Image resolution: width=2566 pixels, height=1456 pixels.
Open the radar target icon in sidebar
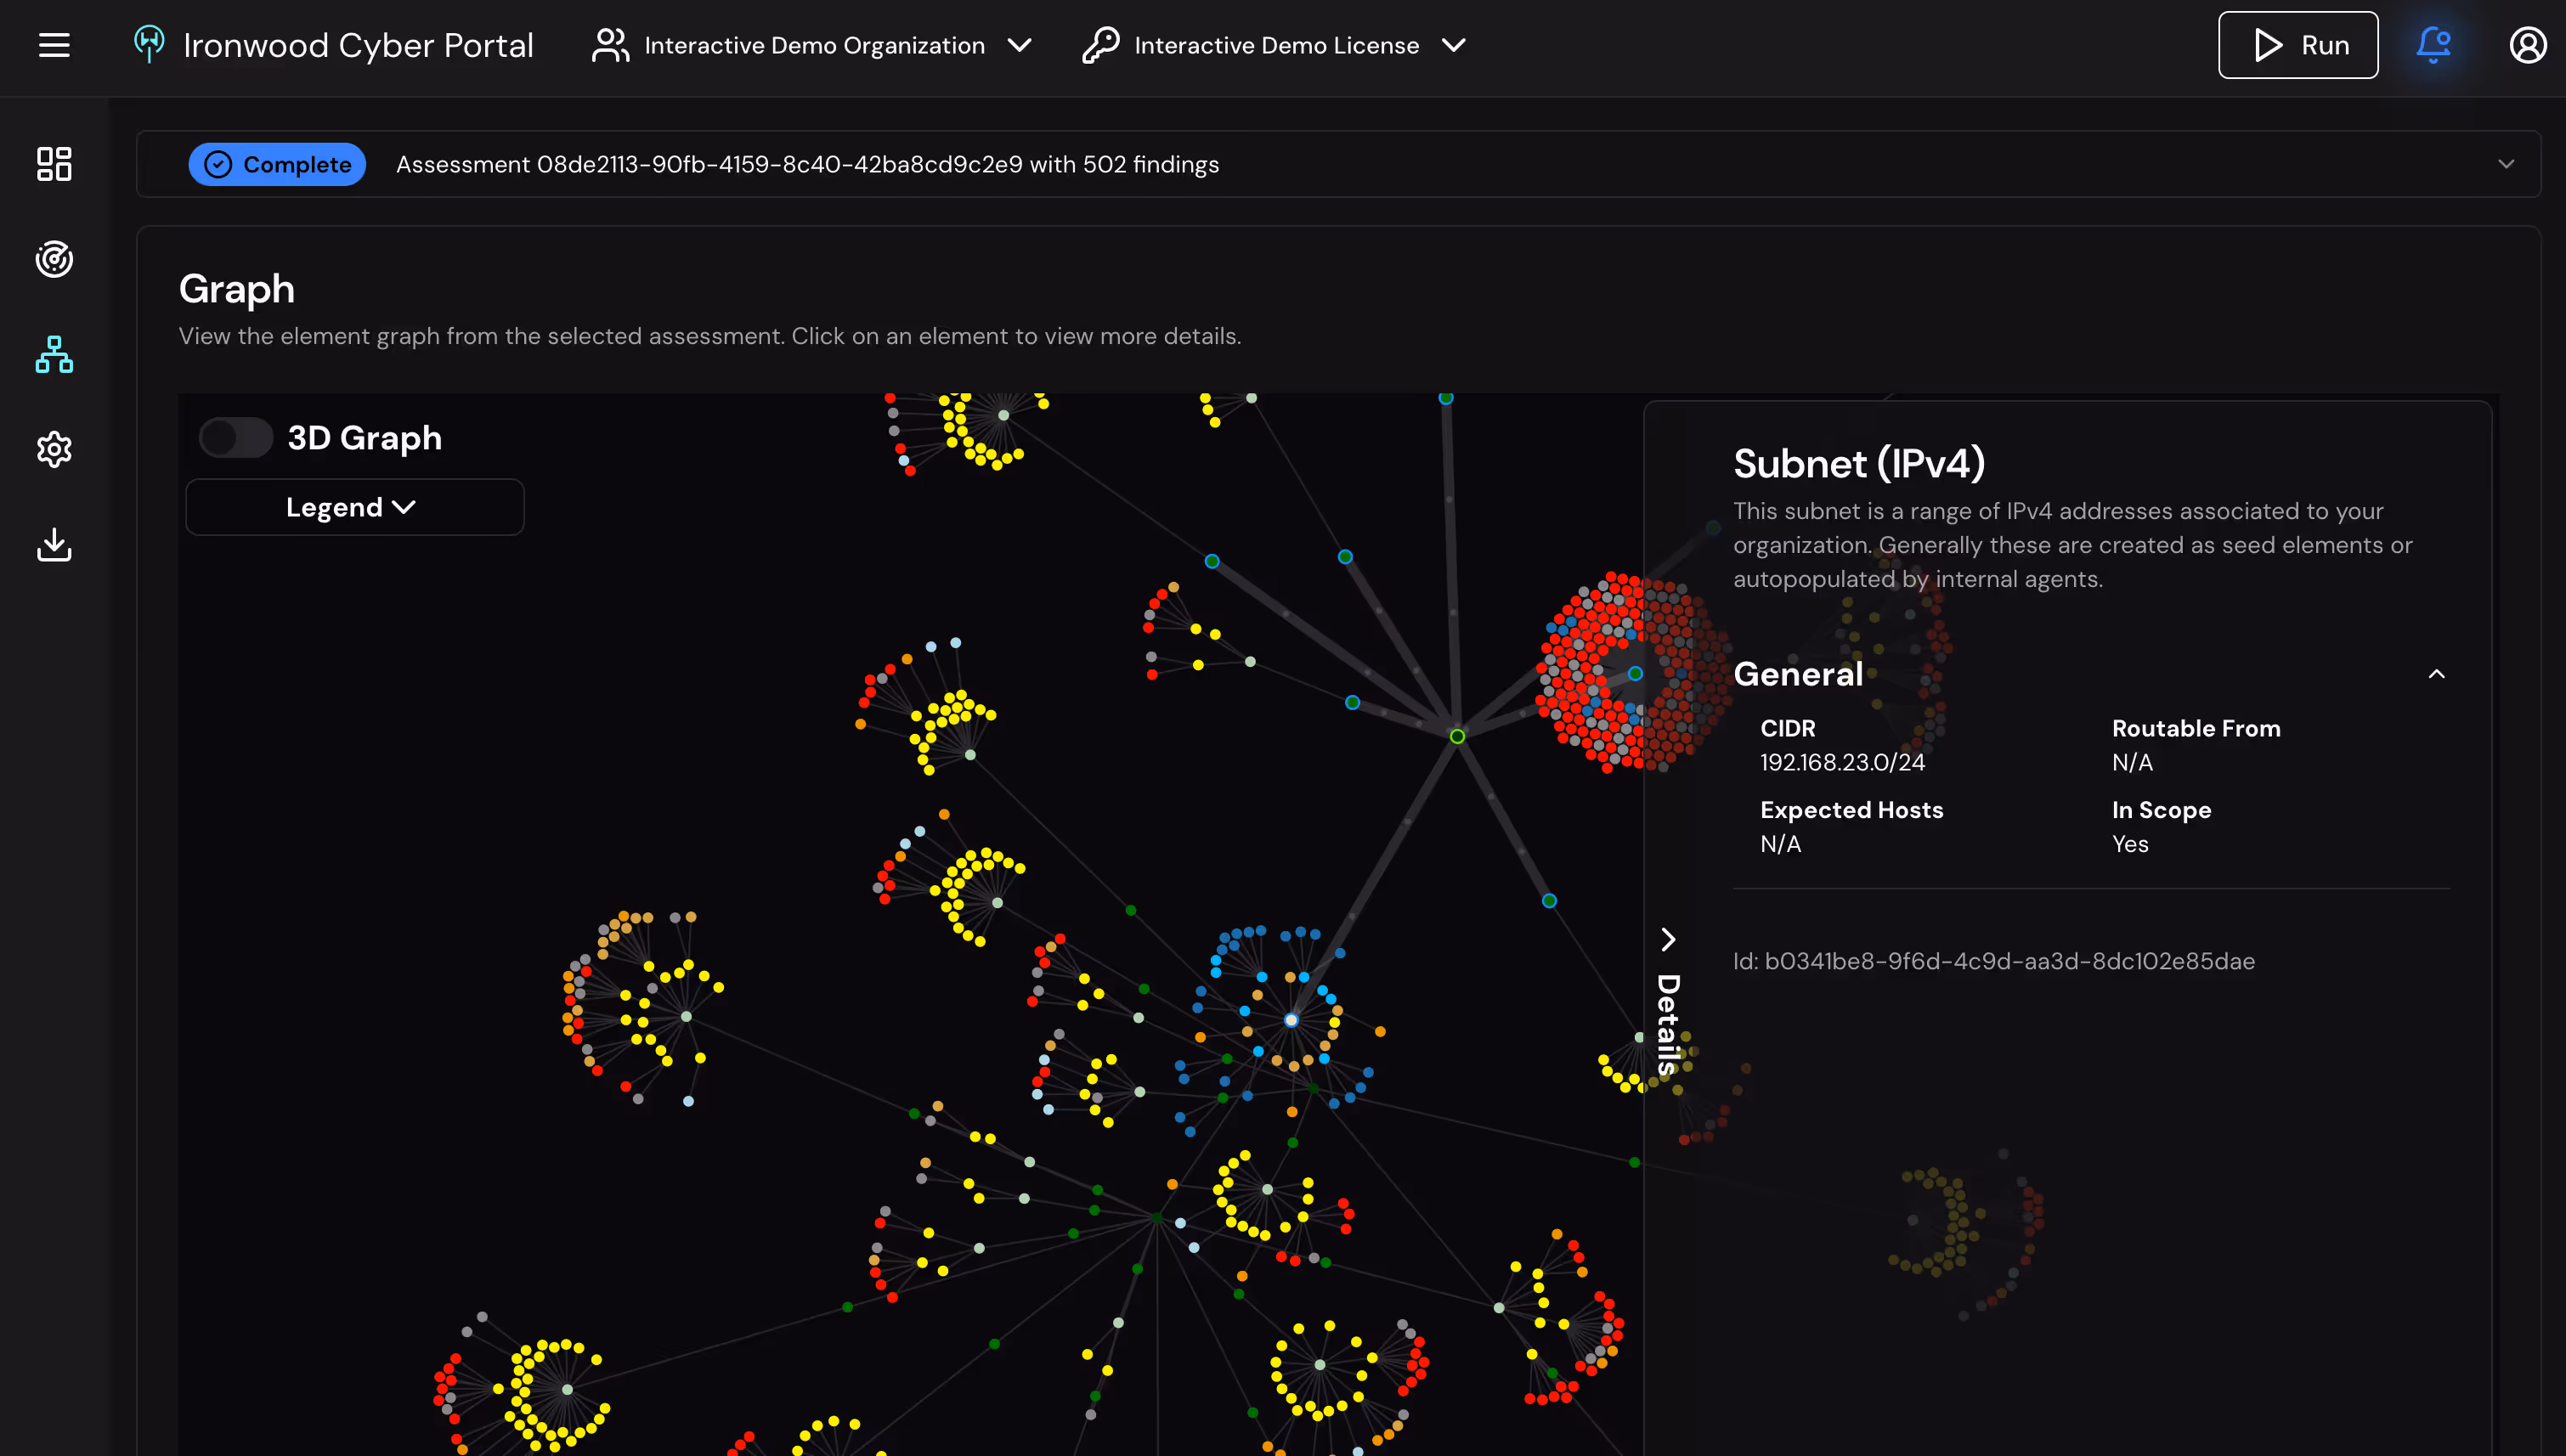pos(54,259)
